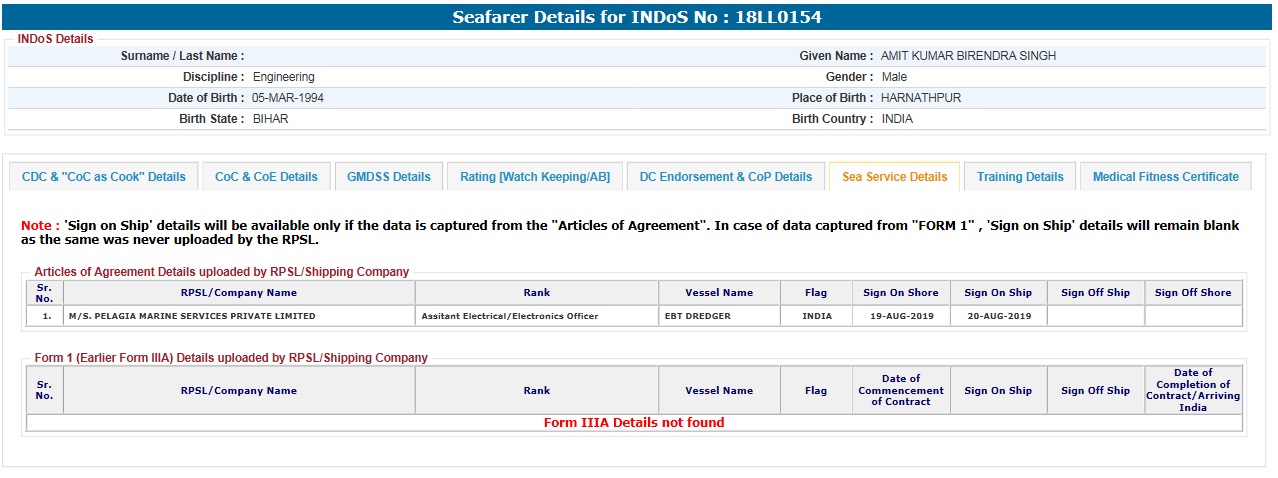The width and height of the screenshot is (1278, 478).
Task: Switch to the Training Details tab
Action: (x=1020, y=177)
